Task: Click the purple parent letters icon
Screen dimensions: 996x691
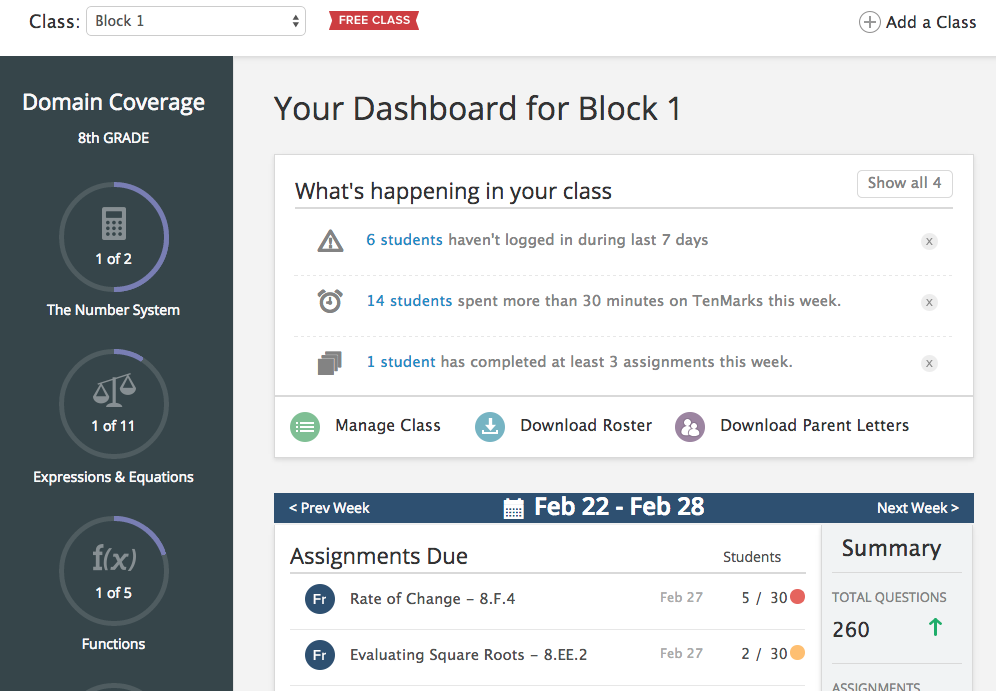Action: pyautogui.click(x=690, y=426)
